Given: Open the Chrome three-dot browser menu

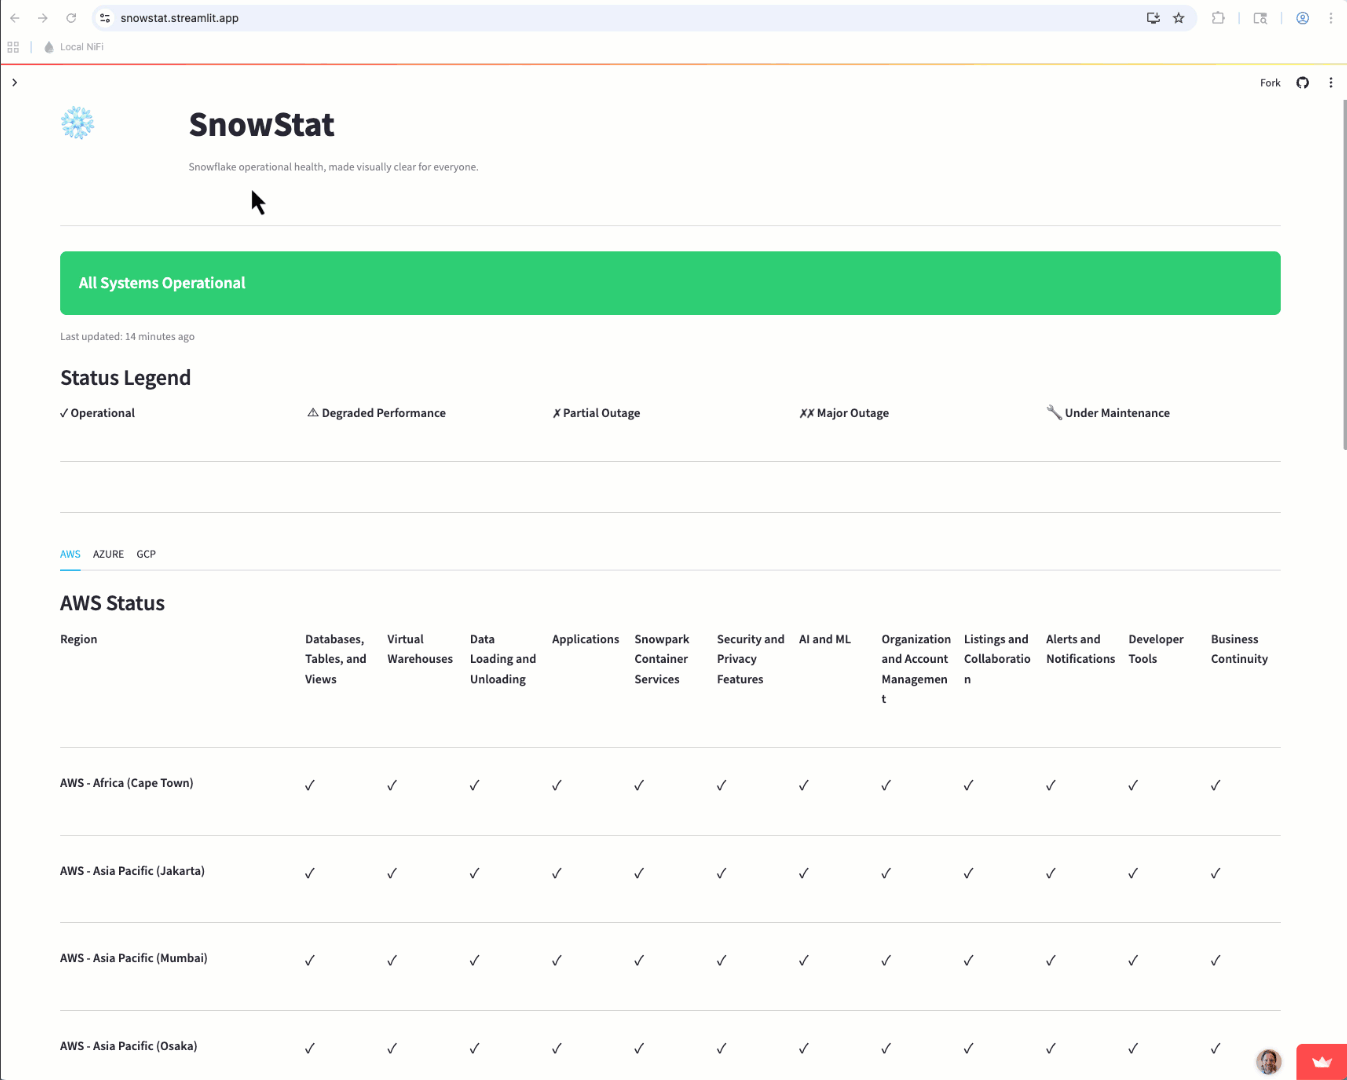Looking at the screenshot, I should (1330, 18).
